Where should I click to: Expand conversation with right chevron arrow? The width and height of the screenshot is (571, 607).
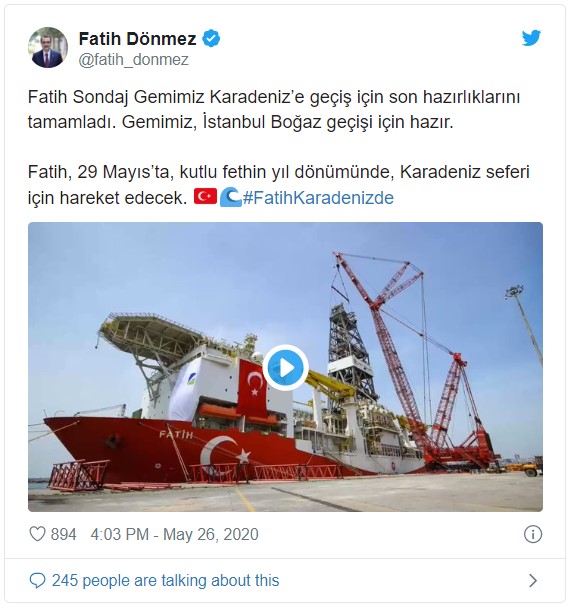coord(533,581)
